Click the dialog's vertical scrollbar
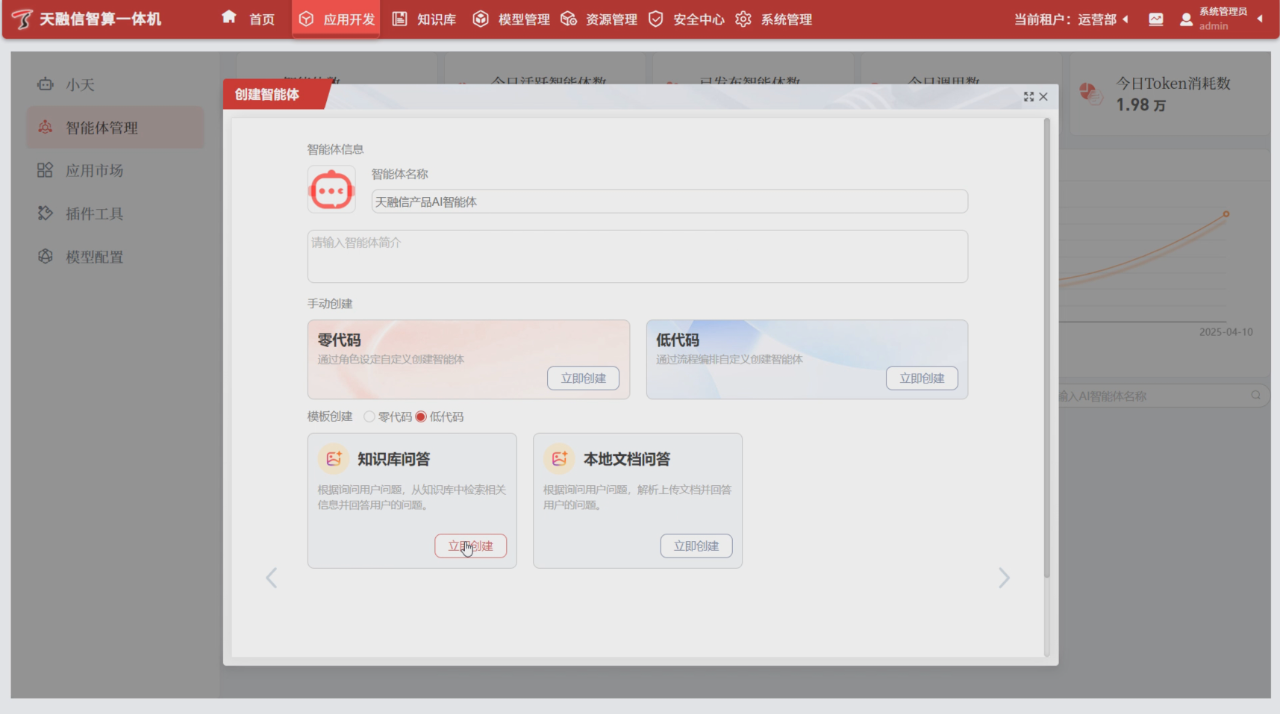Image resolution: width=1280 pixels, height=714 pixels. pyautogui.click(x=1047, y=350)
